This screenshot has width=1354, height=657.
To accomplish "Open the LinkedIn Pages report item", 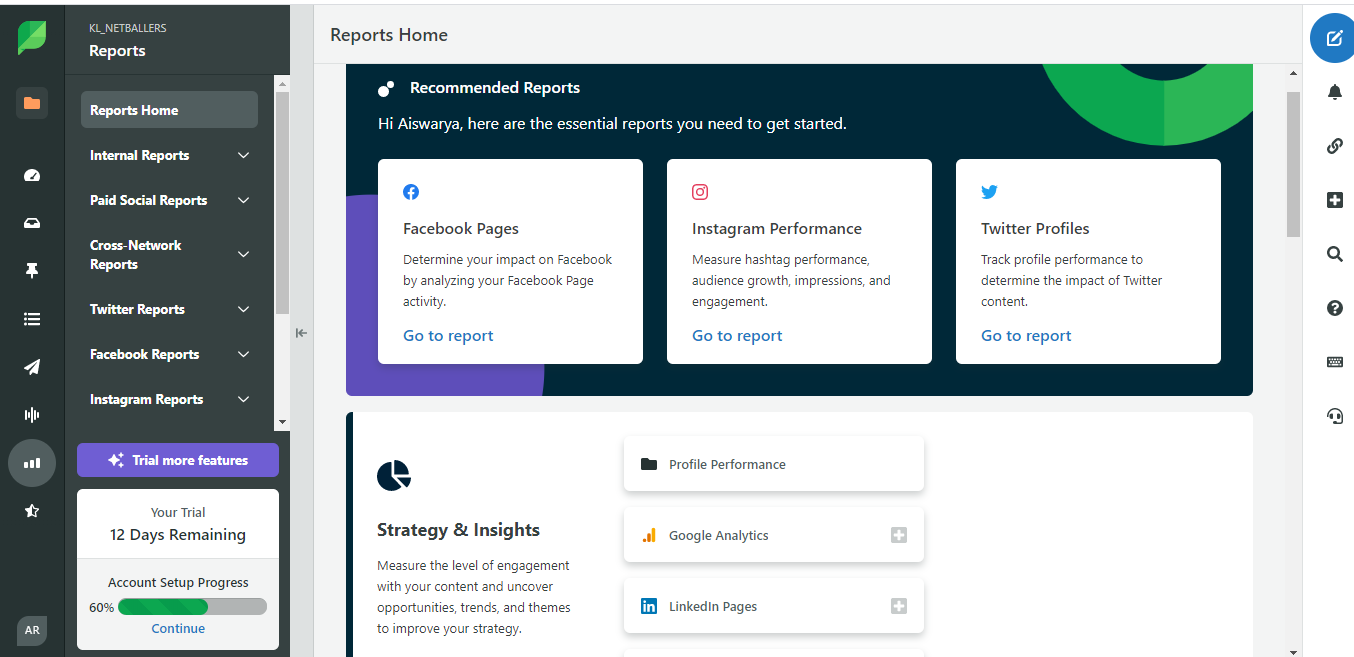I will coord(774,606).
